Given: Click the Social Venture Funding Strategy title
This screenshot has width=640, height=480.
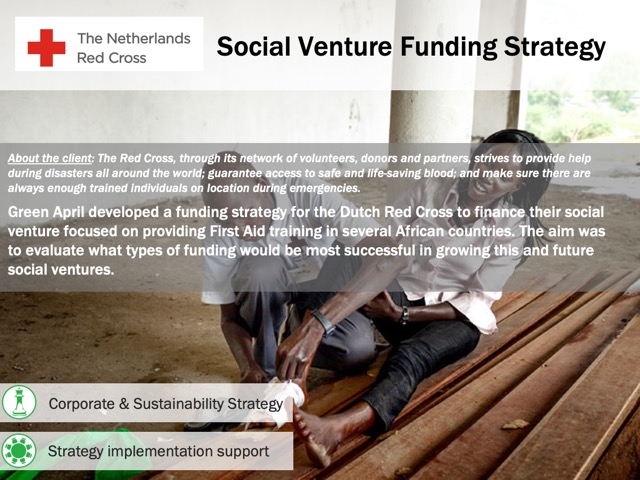Looking at the screenshot, I should coord(411,48).
